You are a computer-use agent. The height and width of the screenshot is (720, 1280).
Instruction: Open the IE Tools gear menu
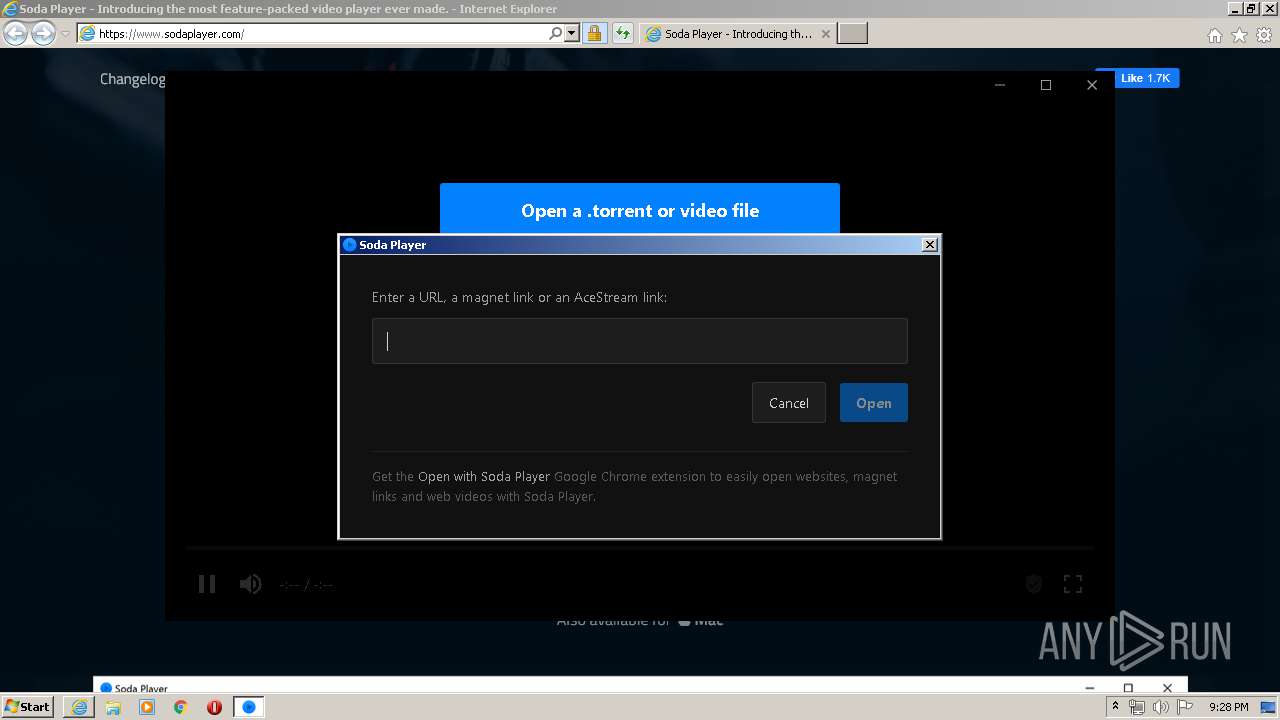pos(1264,35)
